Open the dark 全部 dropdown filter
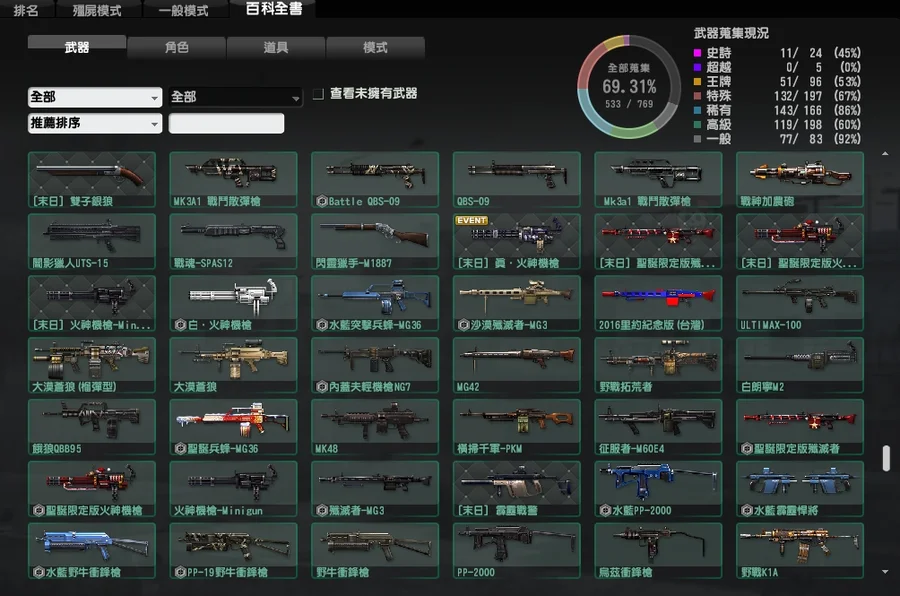This screenshot has width=900, height=596. 235,98
